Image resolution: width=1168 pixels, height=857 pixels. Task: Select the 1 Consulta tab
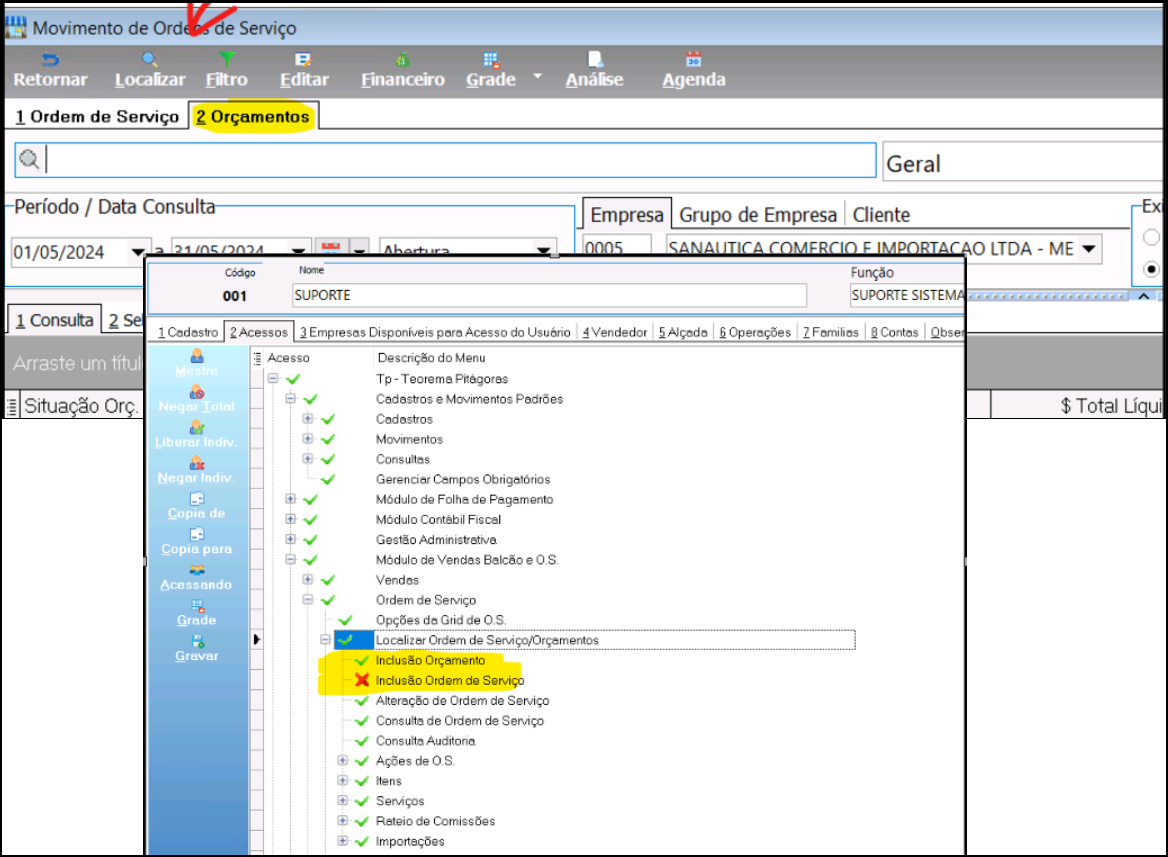pyautogui.click(x=54, y=320)
